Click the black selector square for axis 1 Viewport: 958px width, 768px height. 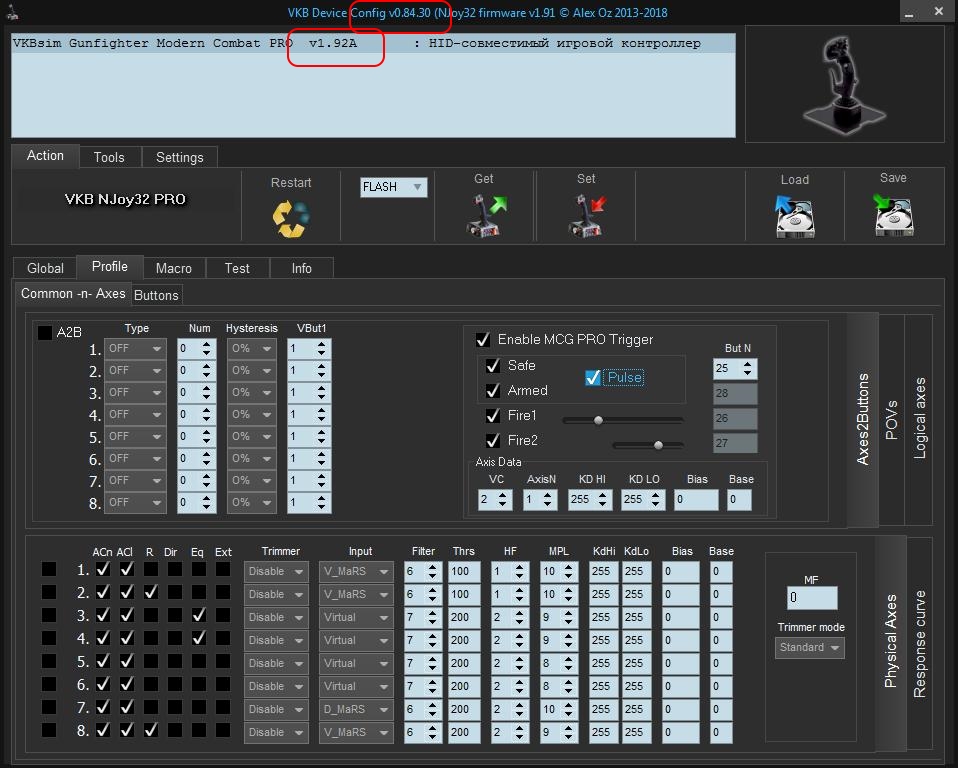pyautogui.click(x=49, y=569)
